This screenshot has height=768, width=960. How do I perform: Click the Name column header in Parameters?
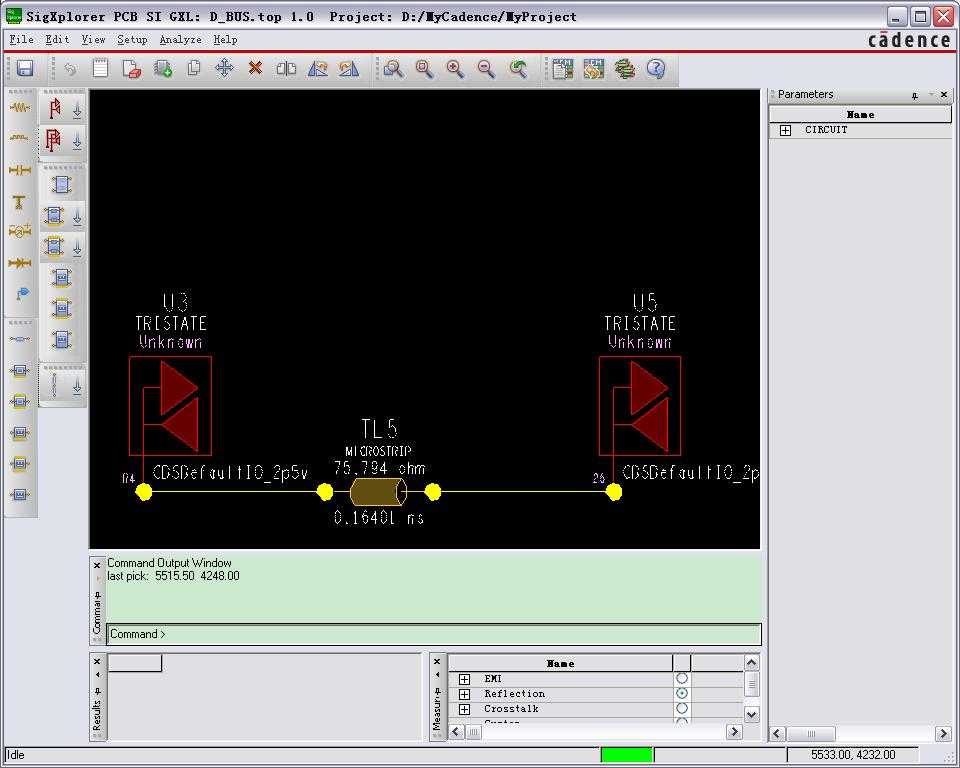coord(860,115)
